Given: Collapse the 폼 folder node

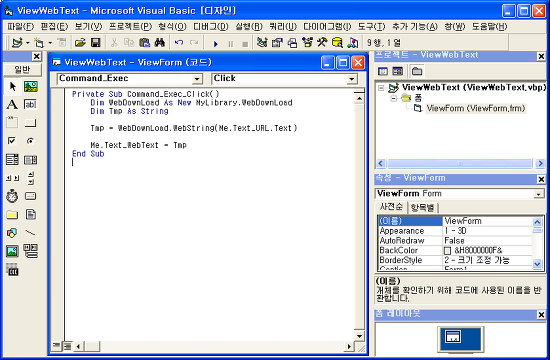Looking at the screenshot, I should (x=394, y=98).
